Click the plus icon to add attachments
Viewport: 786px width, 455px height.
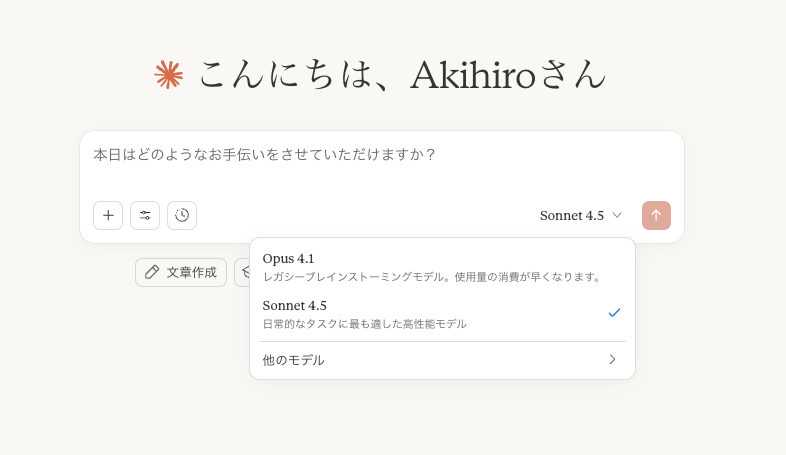(x=108, y=215)
